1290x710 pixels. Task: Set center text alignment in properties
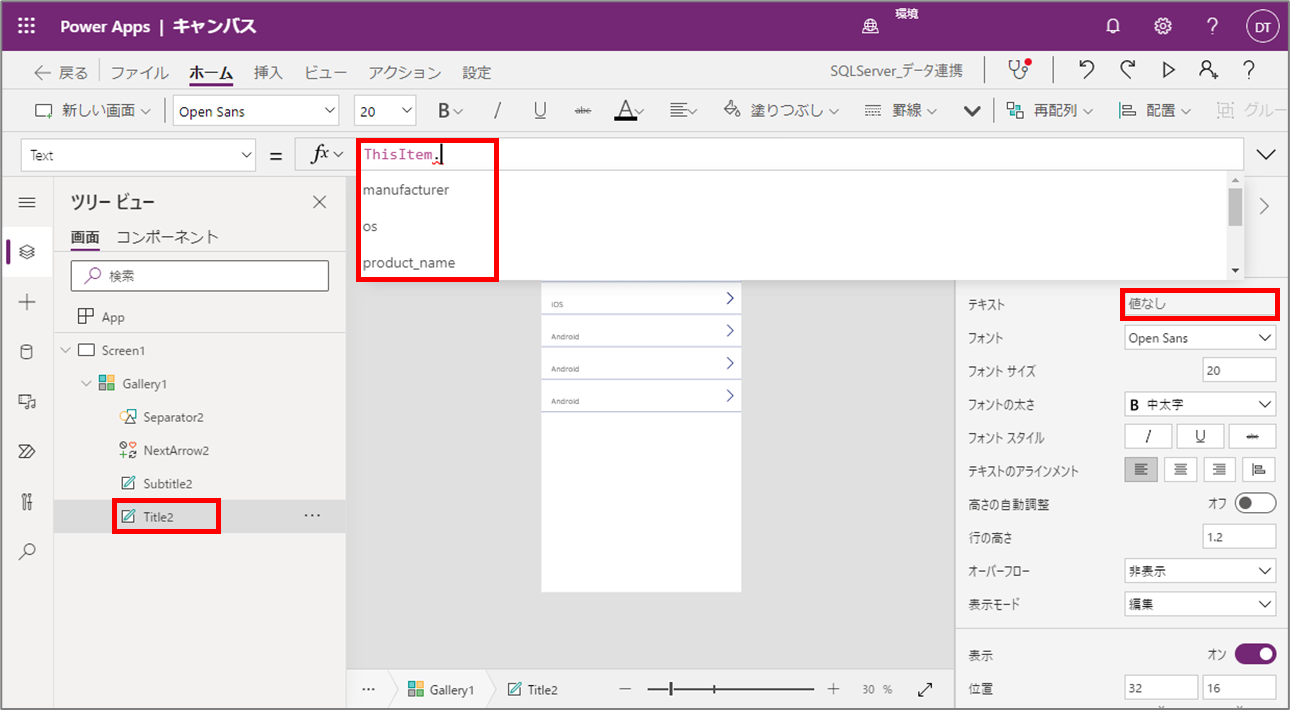coord(1180,470)
